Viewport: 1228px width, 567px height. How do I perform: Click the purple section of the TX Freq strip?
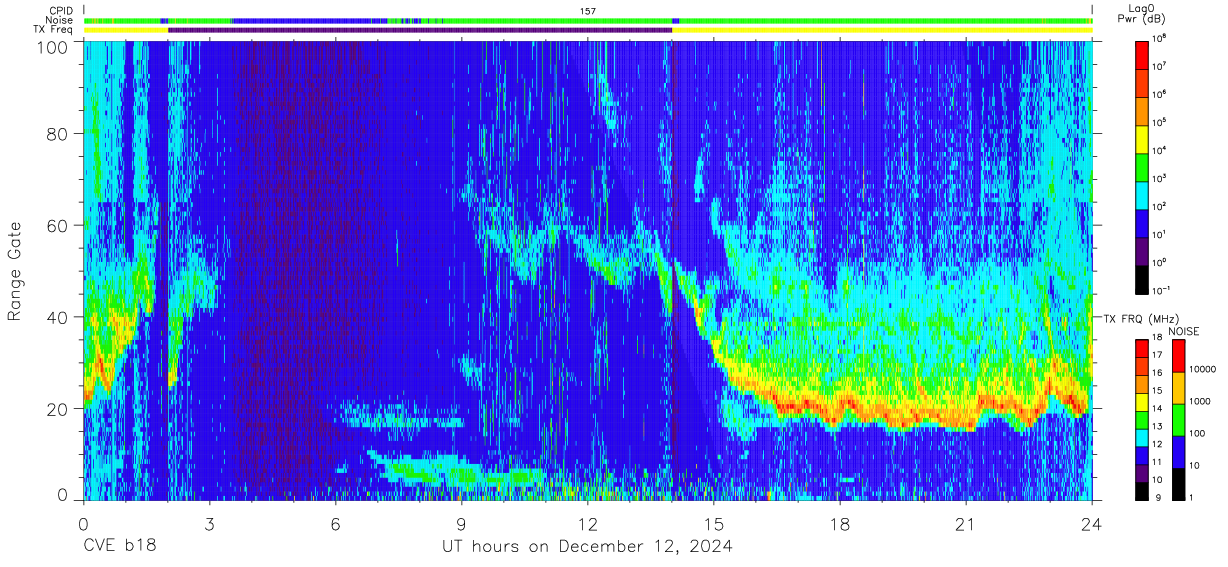click(420, 30)
